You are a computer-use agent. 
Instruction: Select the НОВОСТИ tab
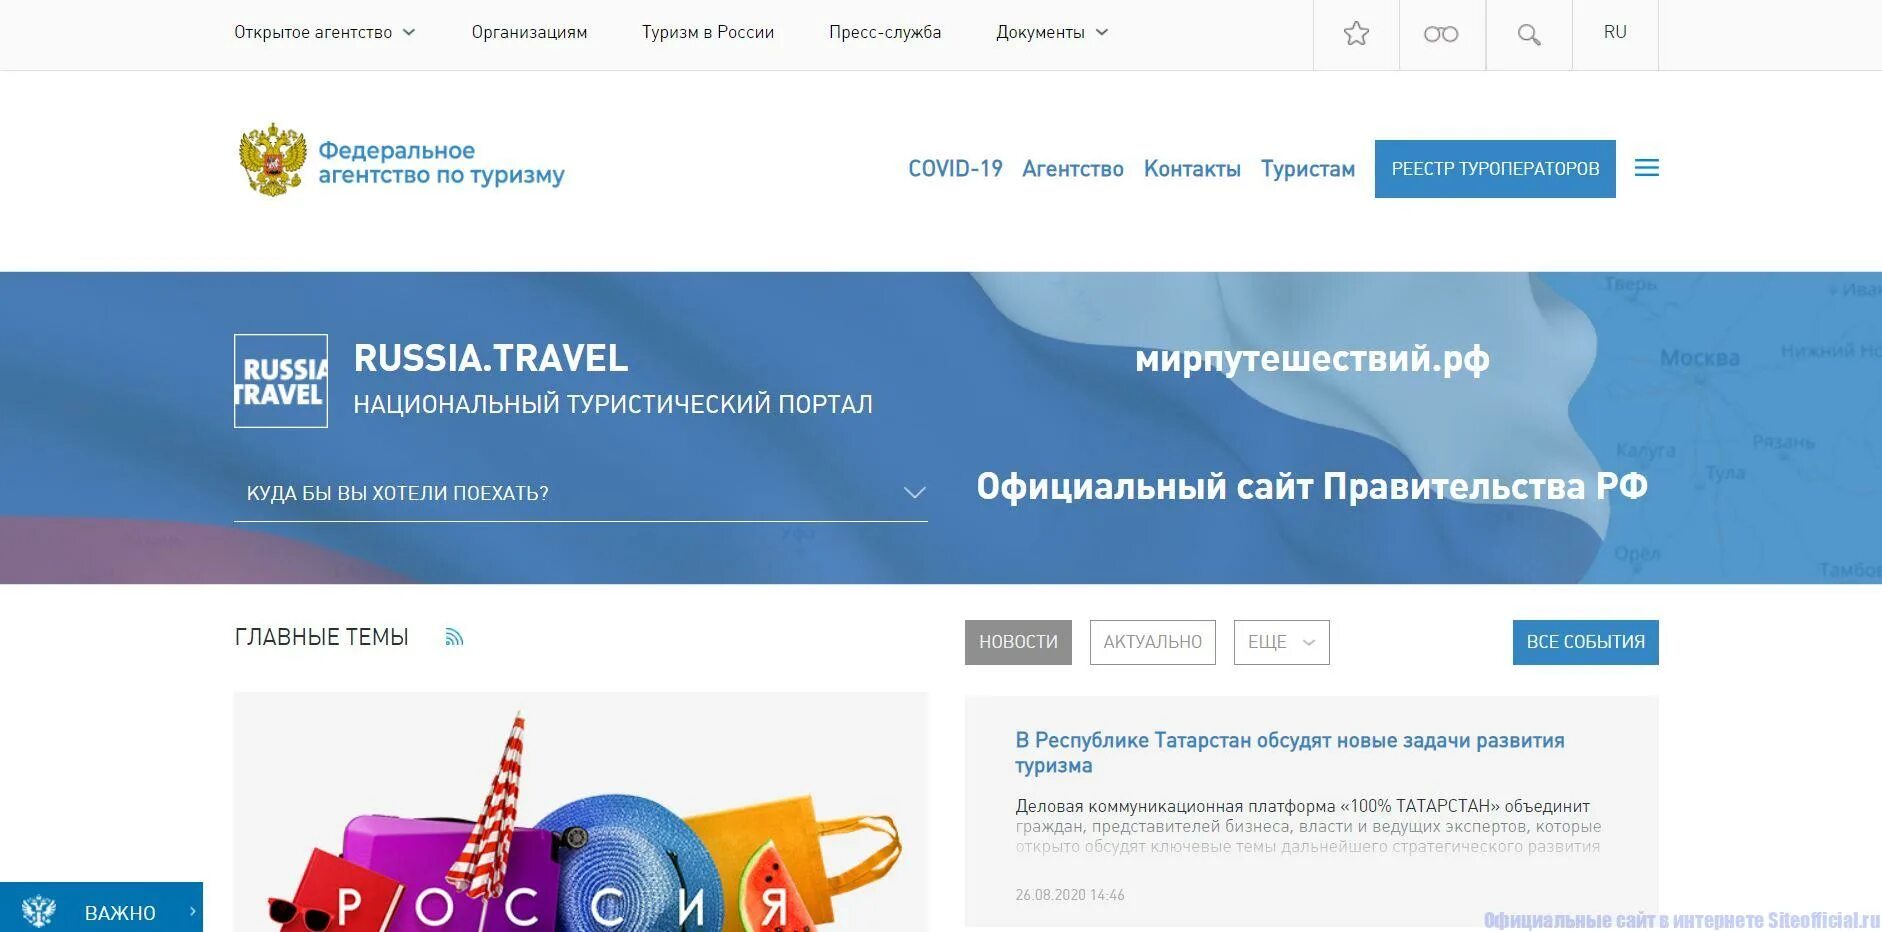(x=1018, y=642)
